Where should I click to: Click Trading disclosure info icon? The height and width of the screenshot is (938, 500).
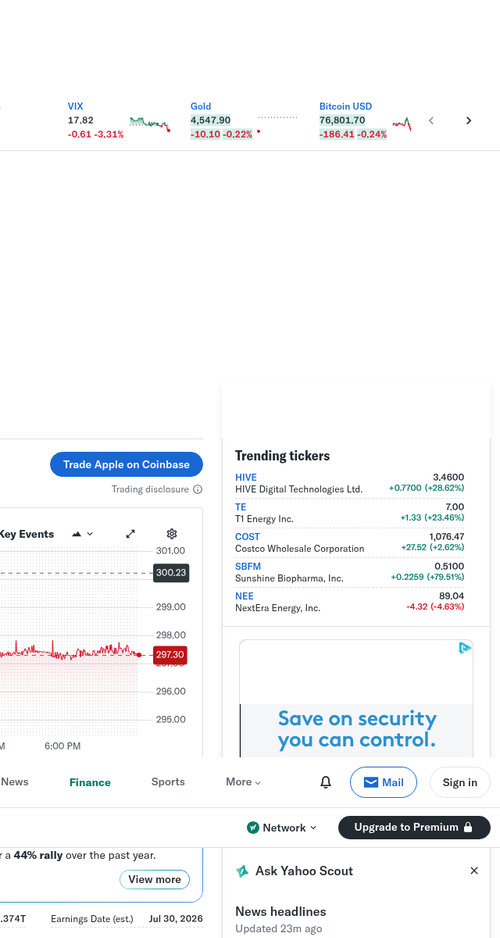click(198, 489)
